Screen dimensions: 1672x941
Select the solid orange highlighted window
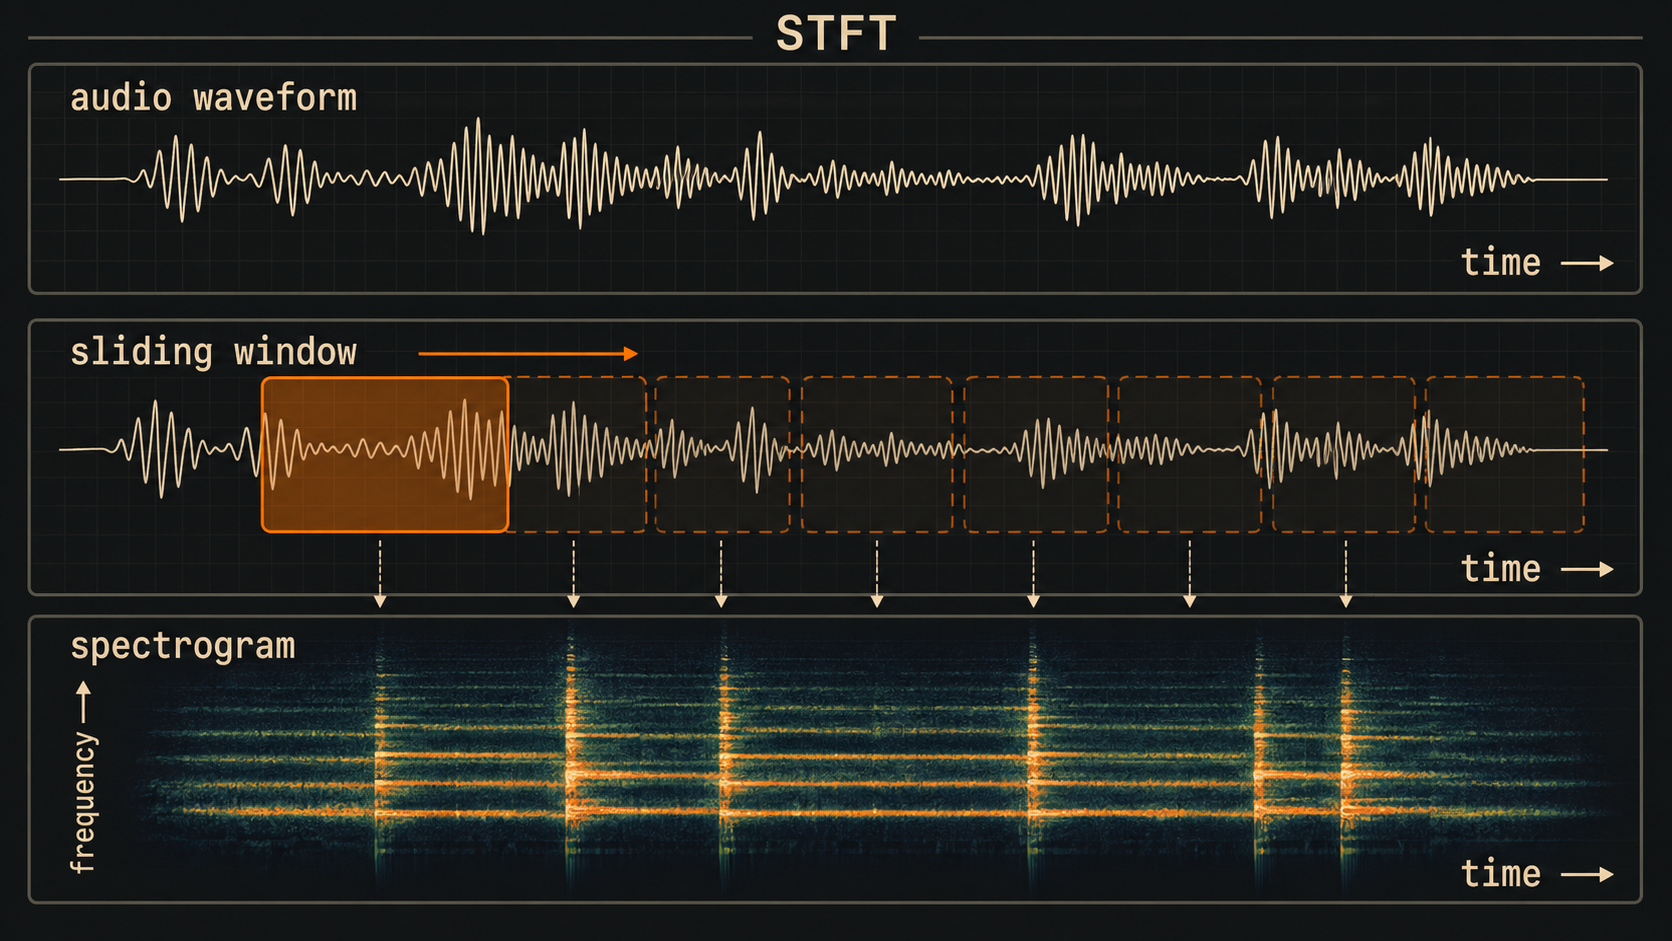pyautogui.click(x=385, y=455)
